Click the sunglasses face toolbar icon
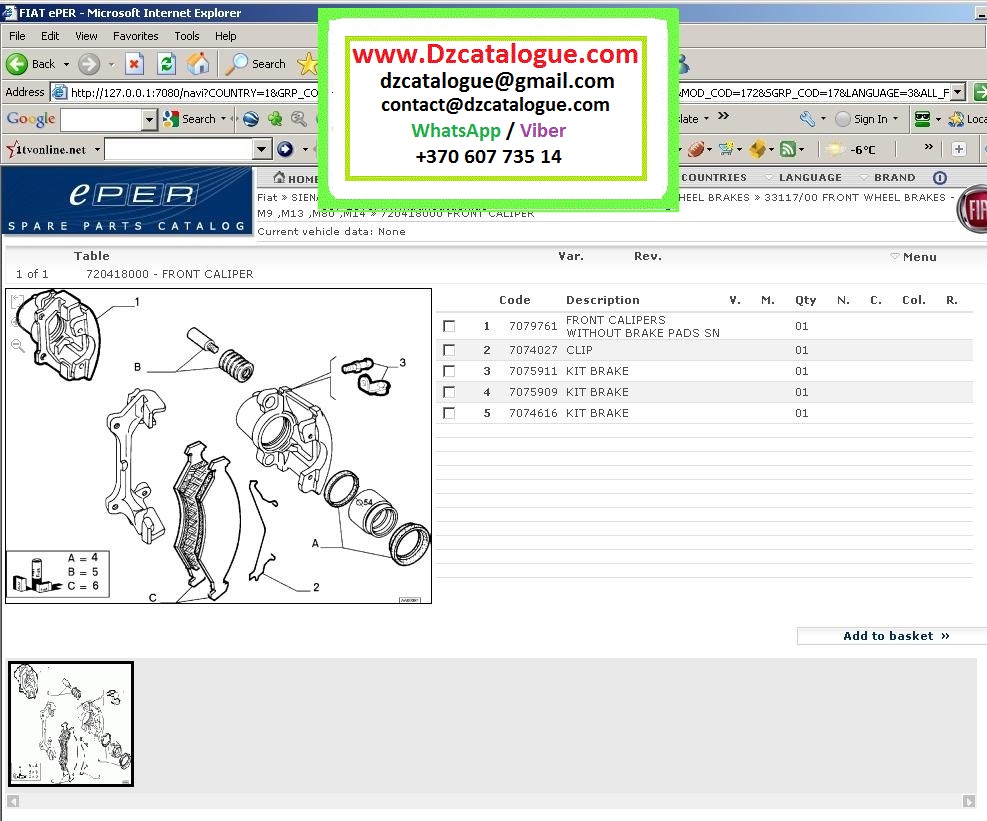Viewport: 987px width, 821px height. pyautogui.click(x=922, y=118)
